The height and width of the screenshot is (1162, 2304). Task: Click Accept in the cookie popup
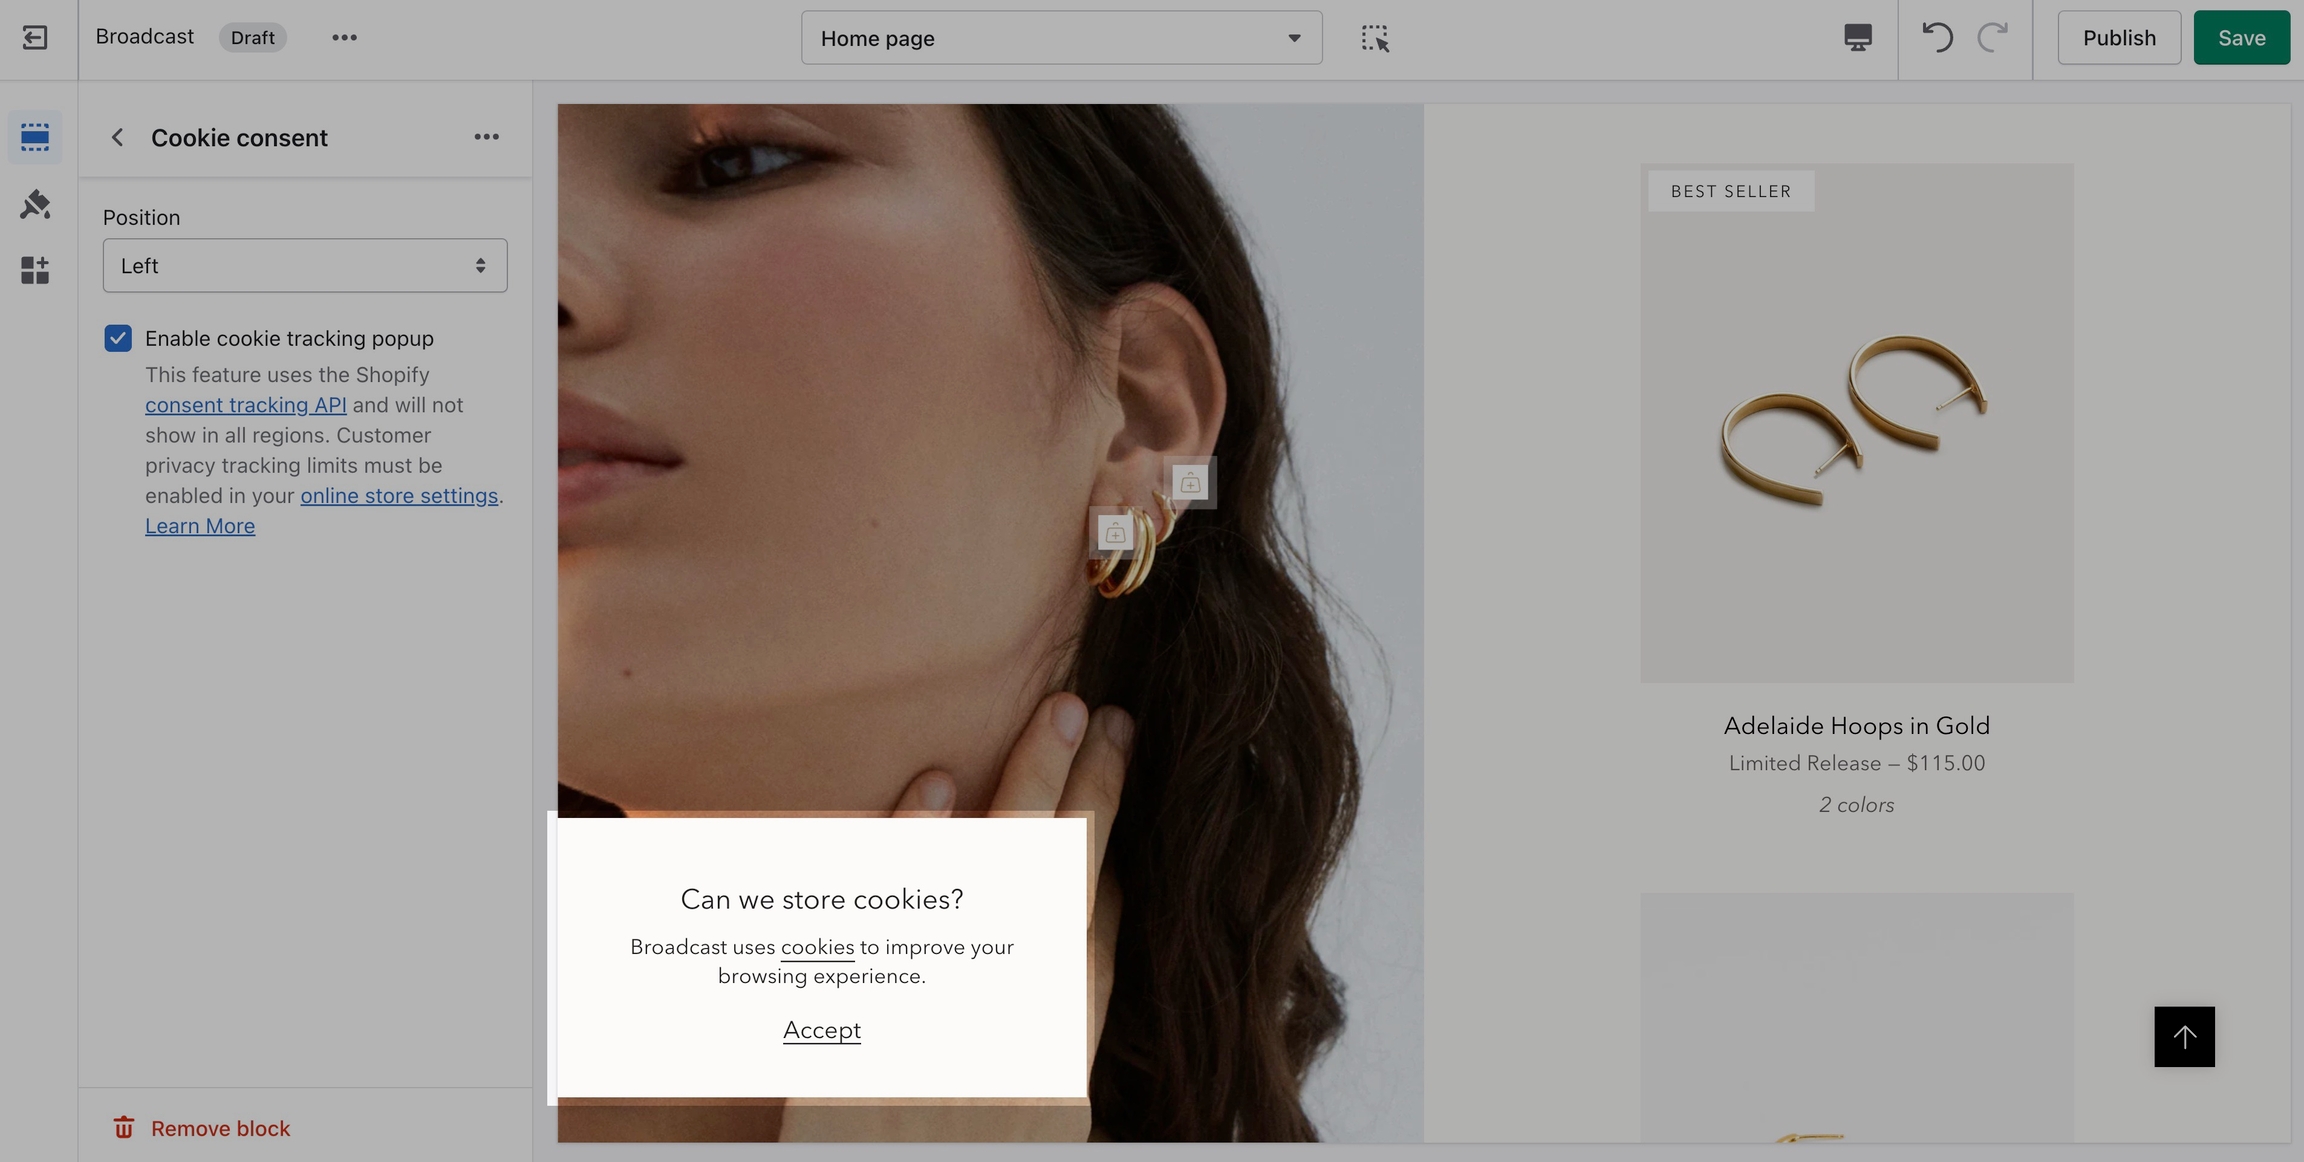click(821, 1030)
